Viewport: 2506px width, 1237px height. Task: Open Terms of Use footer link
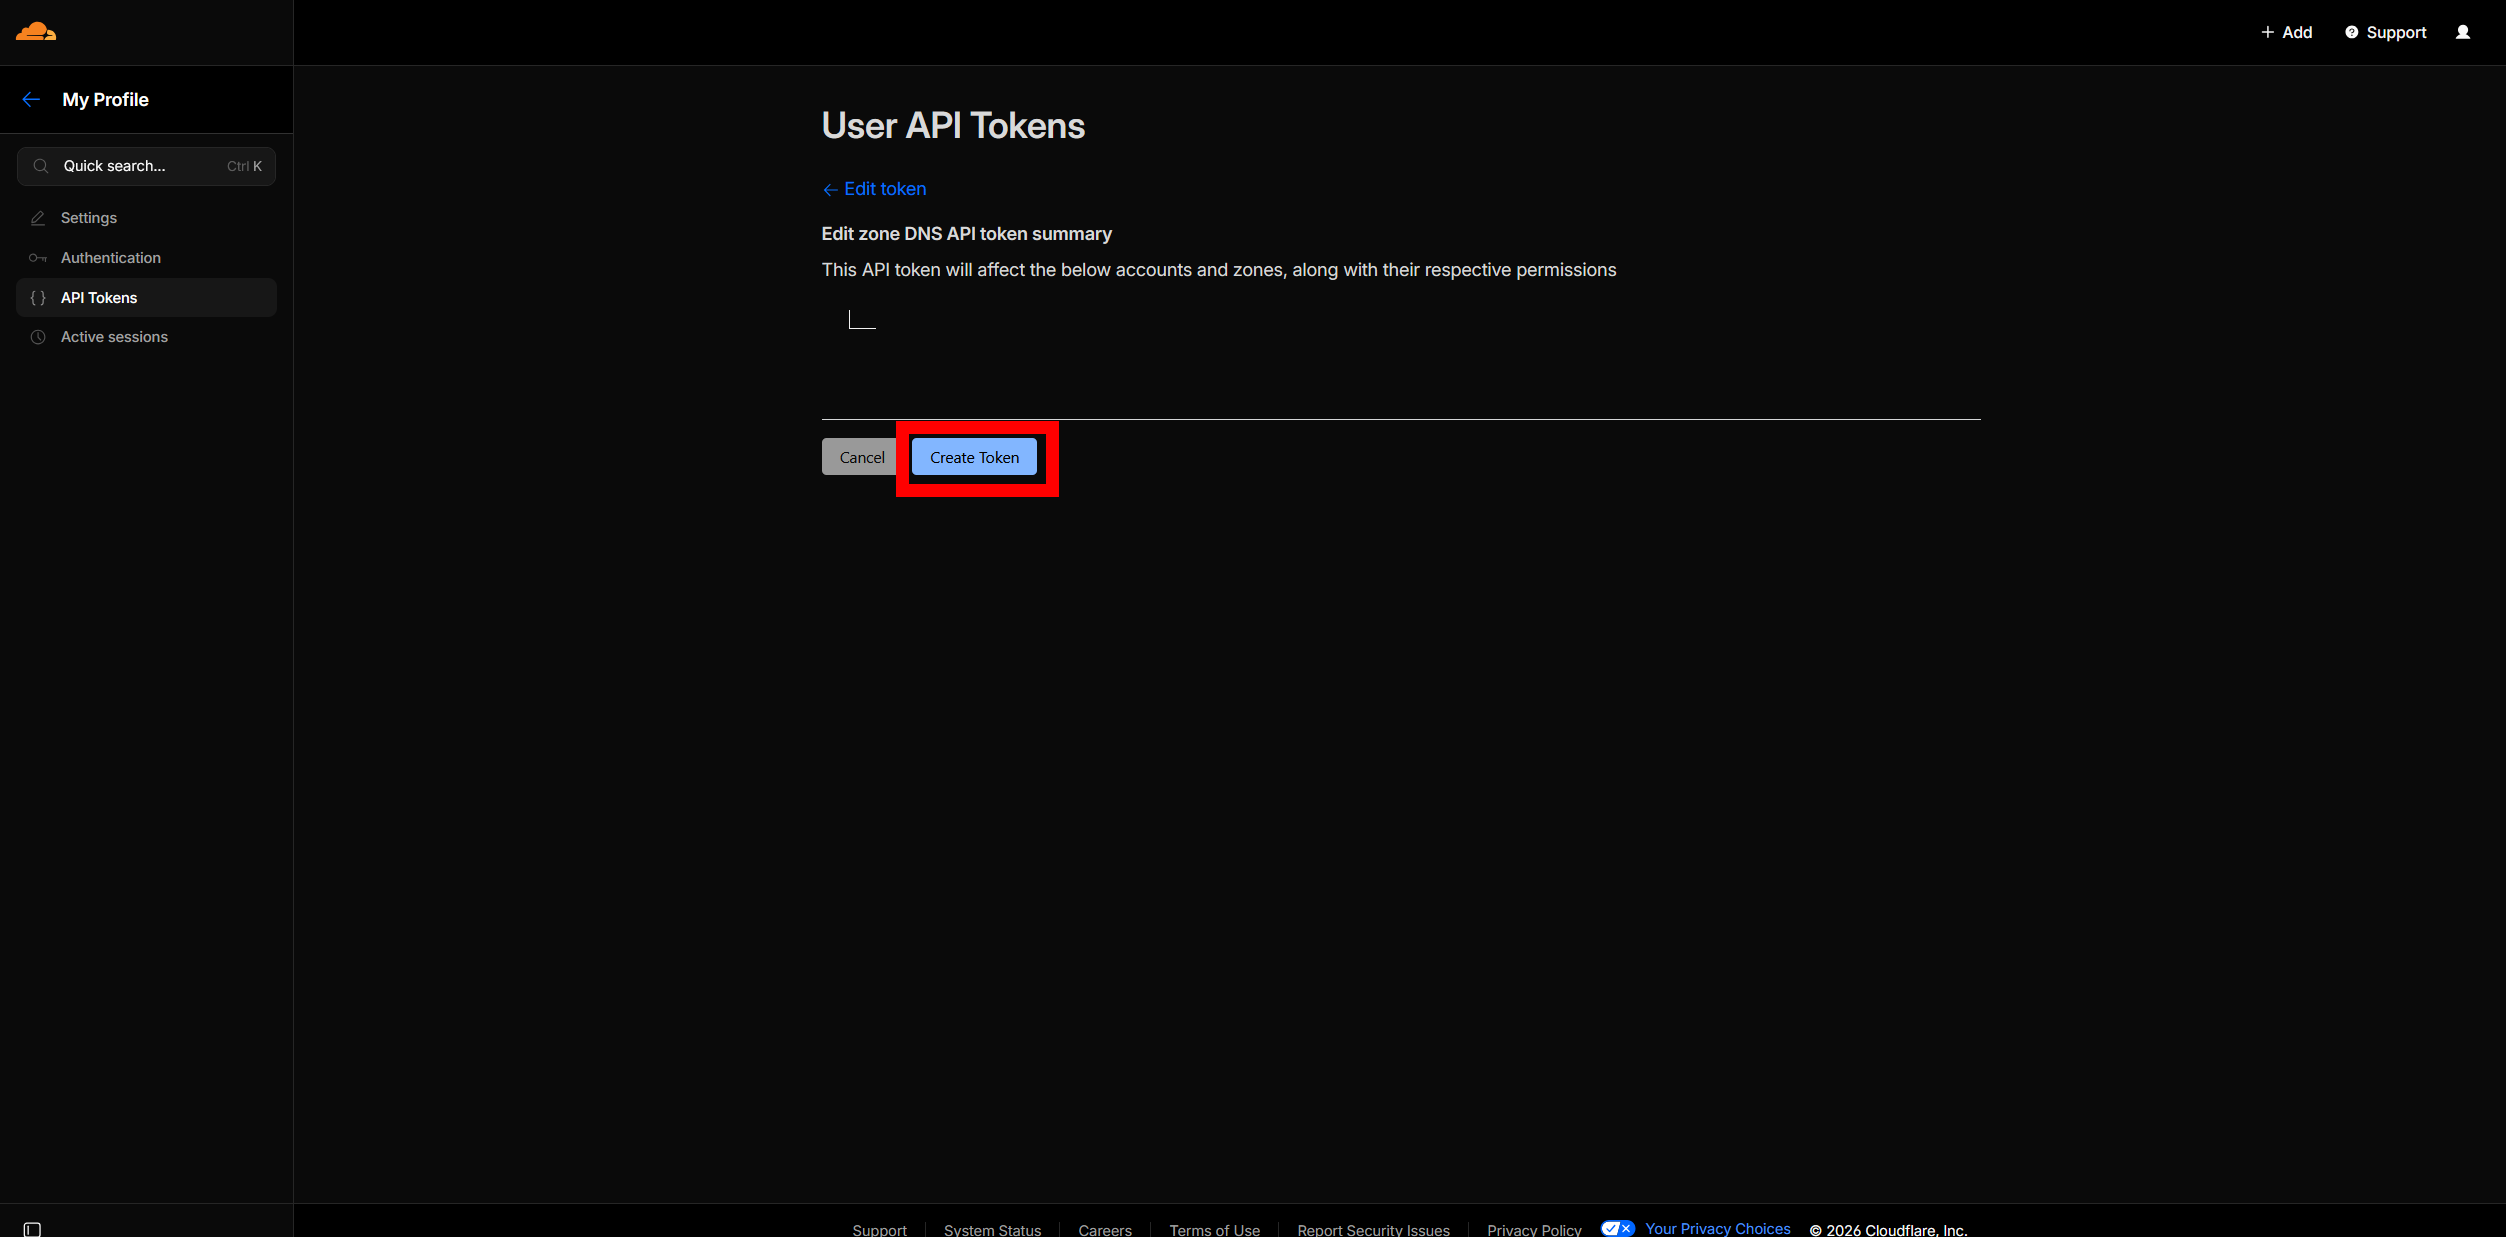click(1214, 1230)
